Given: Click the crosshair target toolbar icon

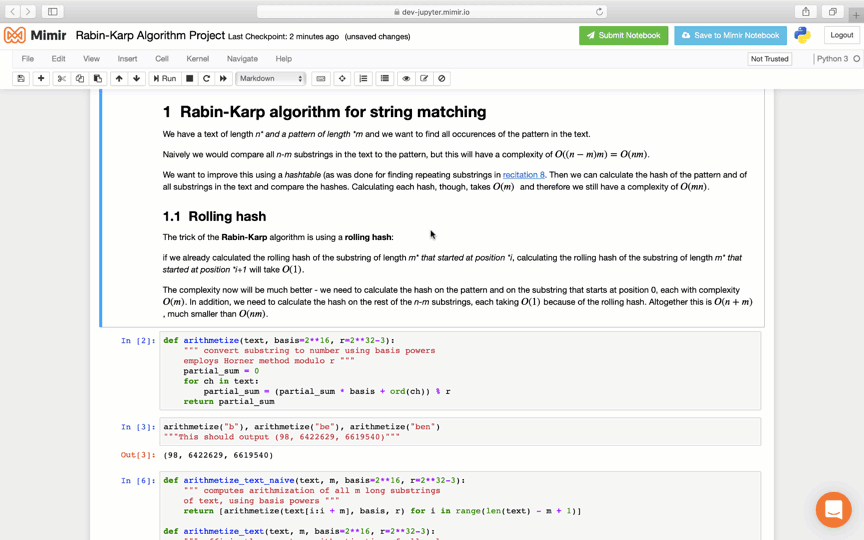Looking at the screenshot, I should pyautogui.click(x=342, y=78).
